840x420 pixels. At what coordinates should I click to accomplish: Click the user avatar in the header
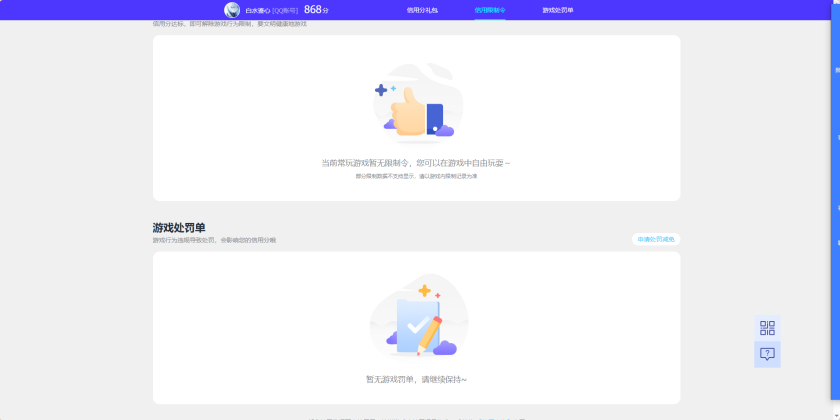click(232, 10)
